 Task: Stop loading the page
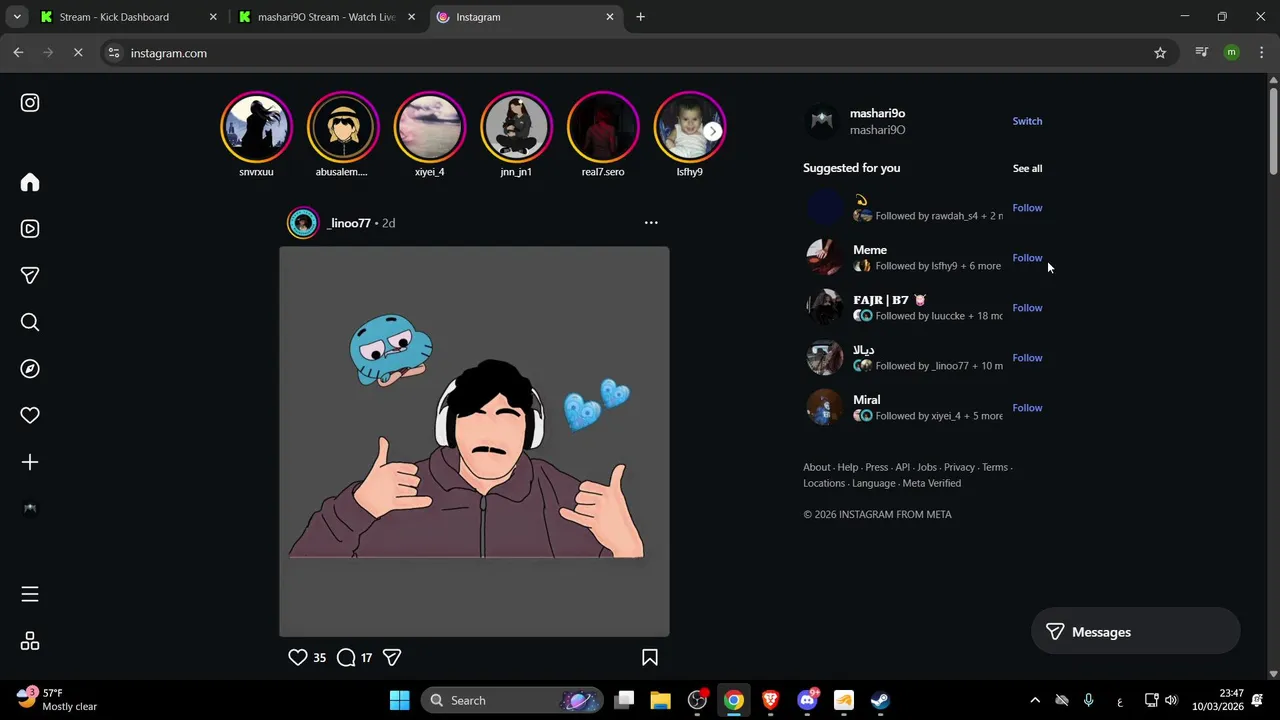(x=78, y=53)
